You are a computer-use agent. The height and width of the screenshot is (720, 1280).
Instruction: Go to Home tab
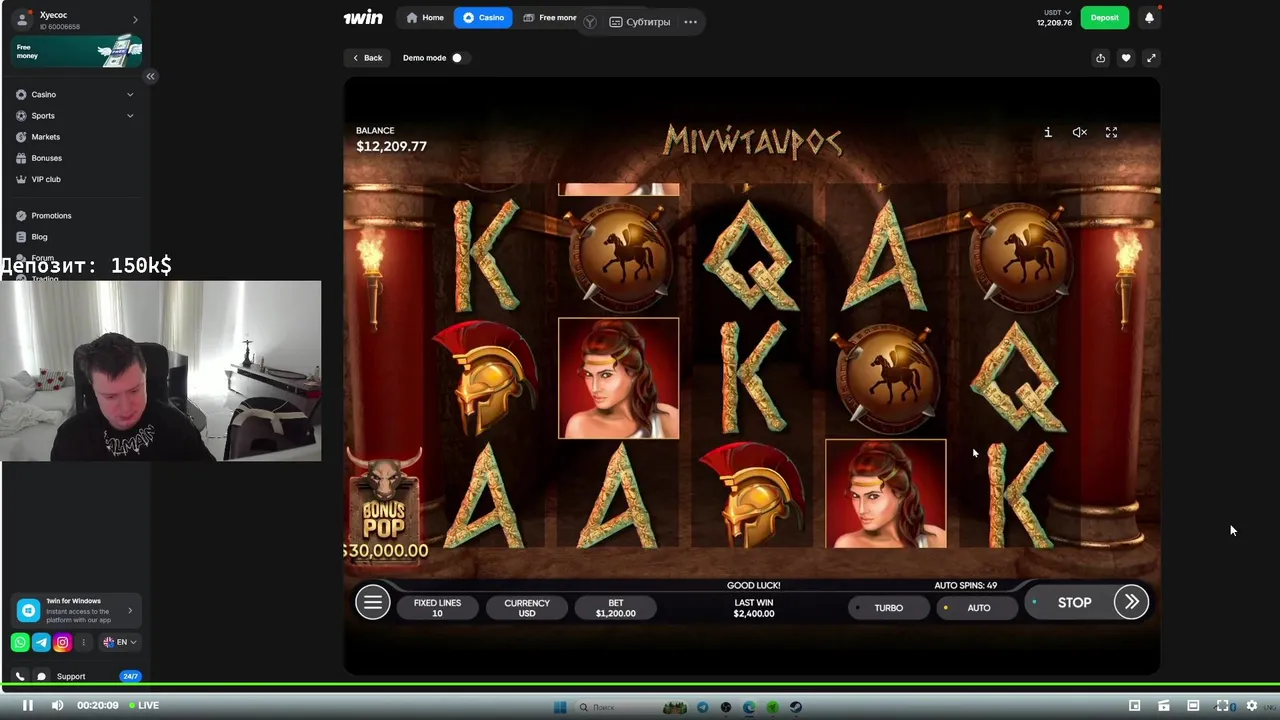pos(424,17)
